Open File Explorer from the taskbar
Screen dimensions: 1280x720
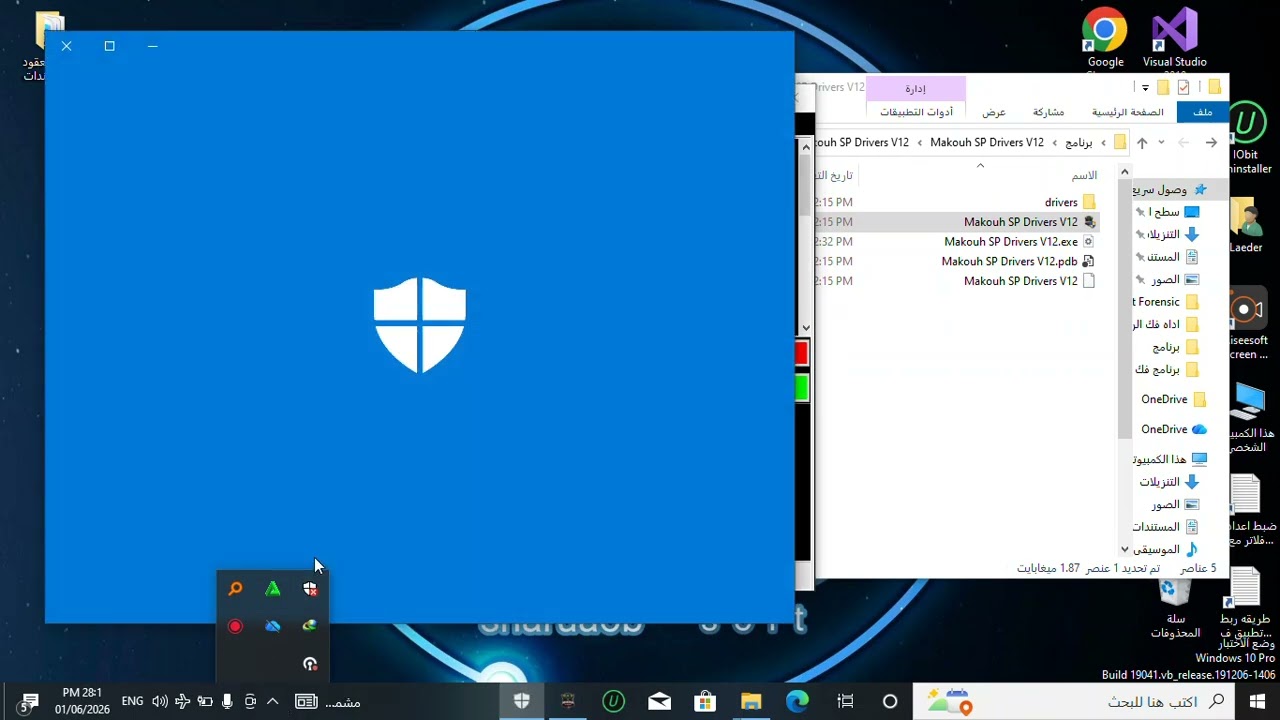pyautogui.click(x=751, y=701)
